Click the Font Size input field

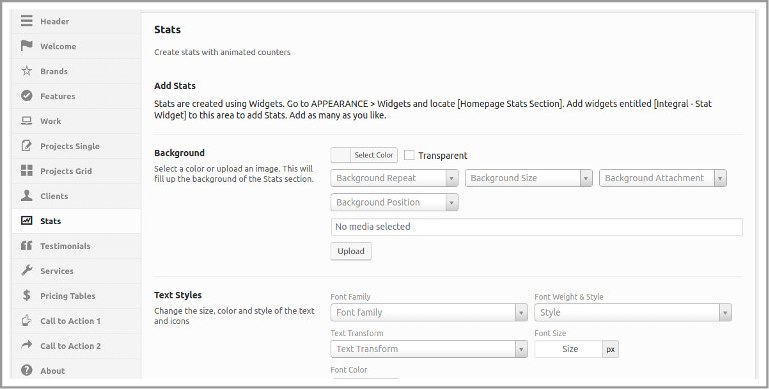point(569,349)
